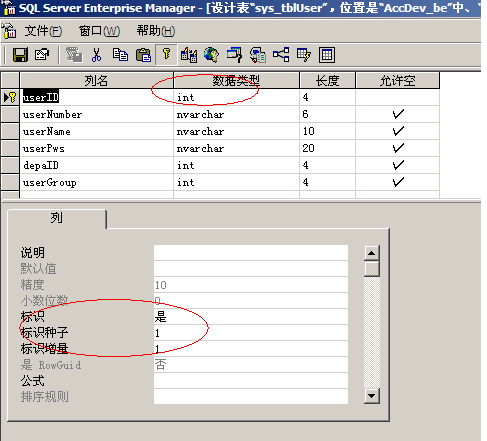This screenshot has width=487, height=441.
Task: Click the Copy icon in toolbar
Action: click(120, 55)
